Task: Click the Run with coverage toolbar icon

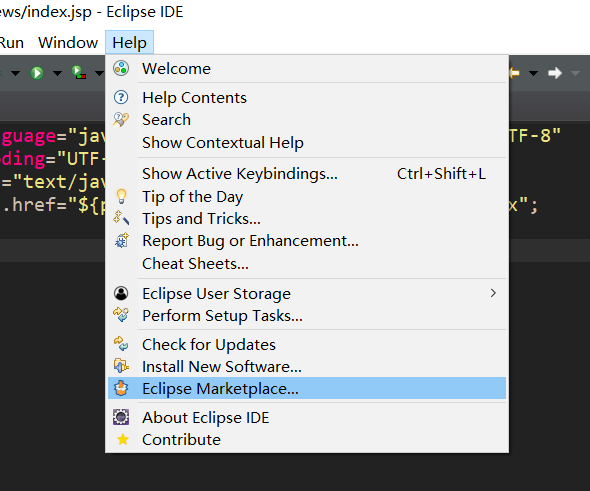Action: point(79,72)
